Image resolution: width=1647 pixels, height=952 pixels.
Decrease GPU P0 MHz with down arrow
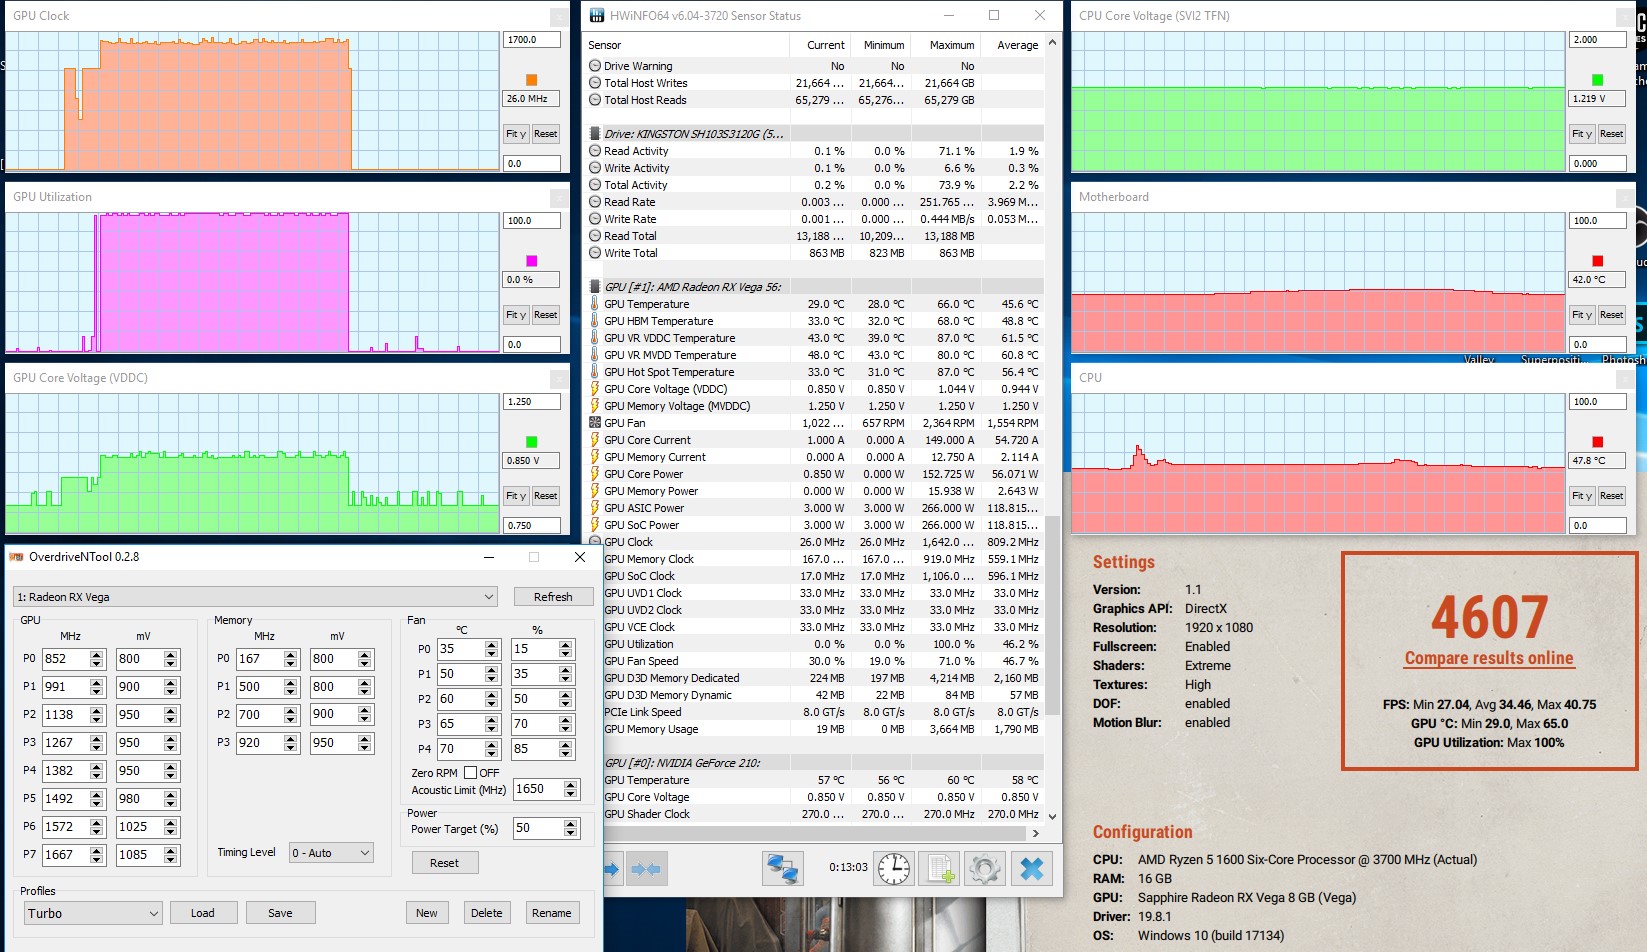(x=96, y=663)
